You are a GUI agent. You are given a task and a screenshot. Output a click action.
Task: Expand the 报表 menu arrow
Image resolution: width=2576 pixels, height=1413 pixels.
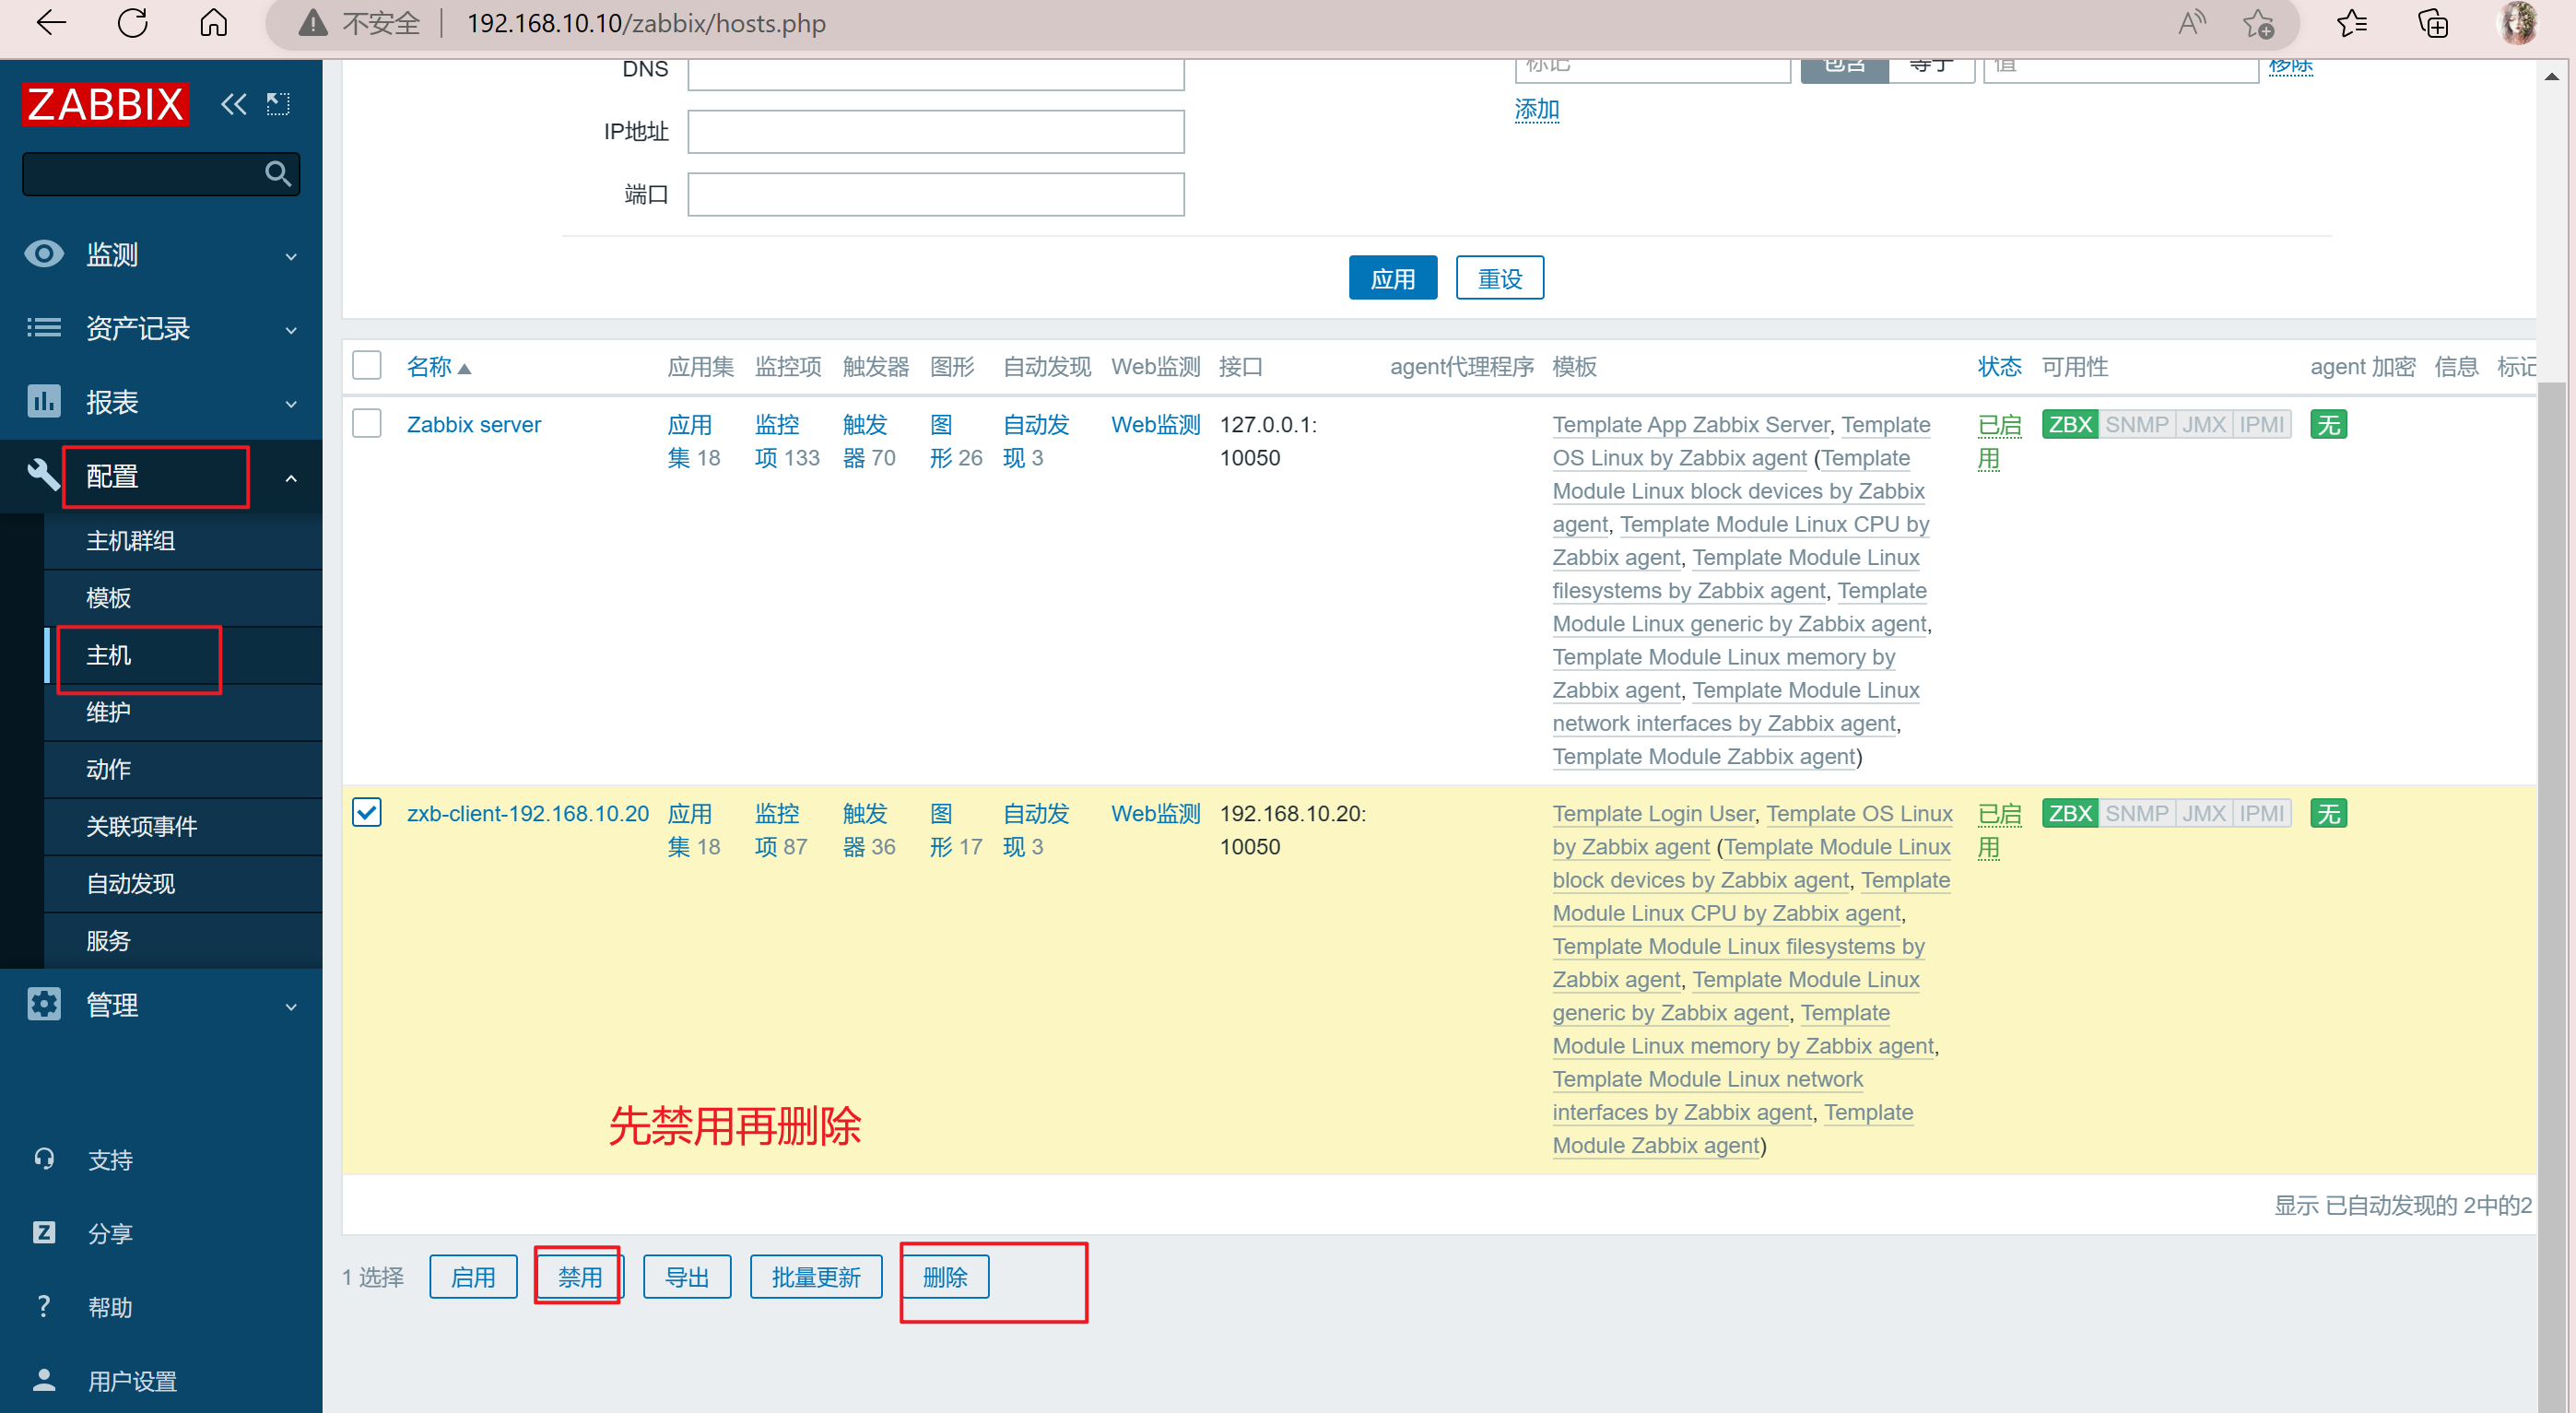291,404
